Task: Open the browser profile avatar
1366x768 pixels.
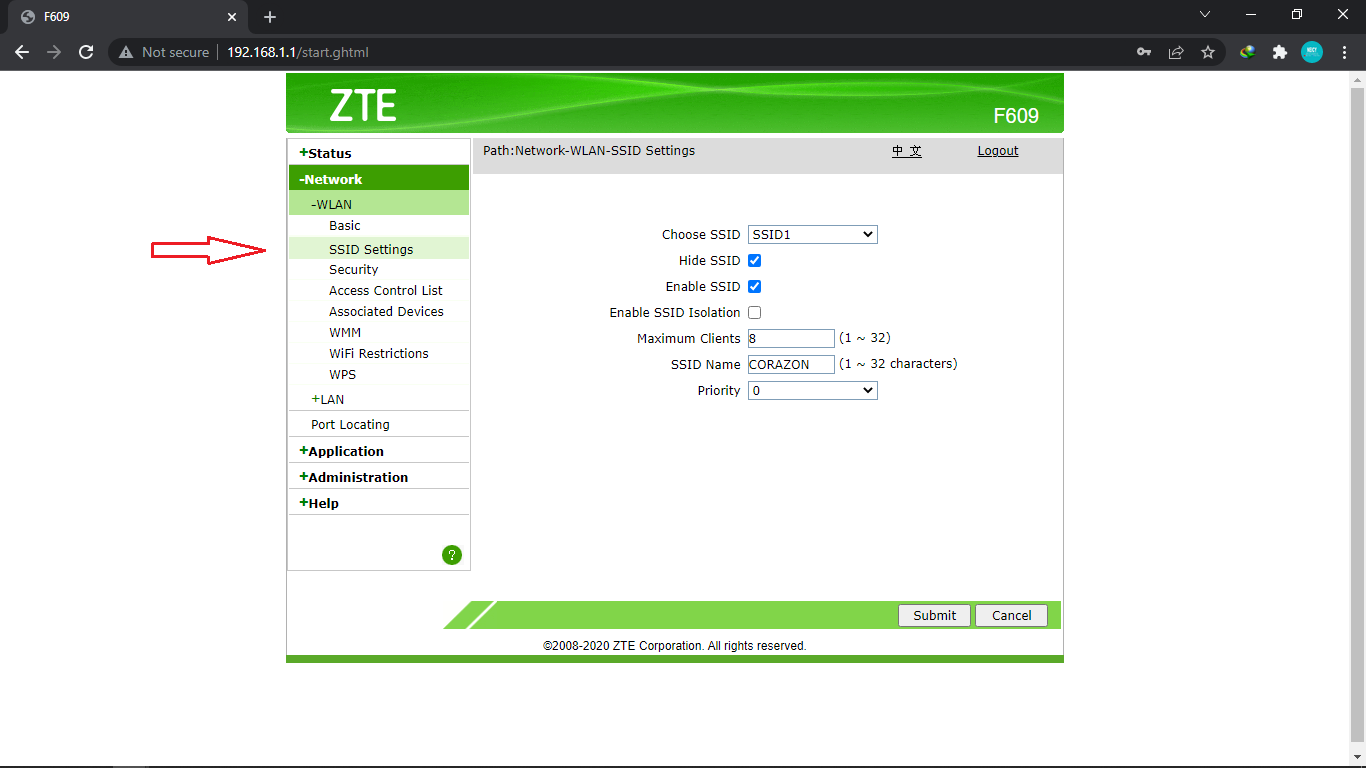Action: [x=1311, y=52]
